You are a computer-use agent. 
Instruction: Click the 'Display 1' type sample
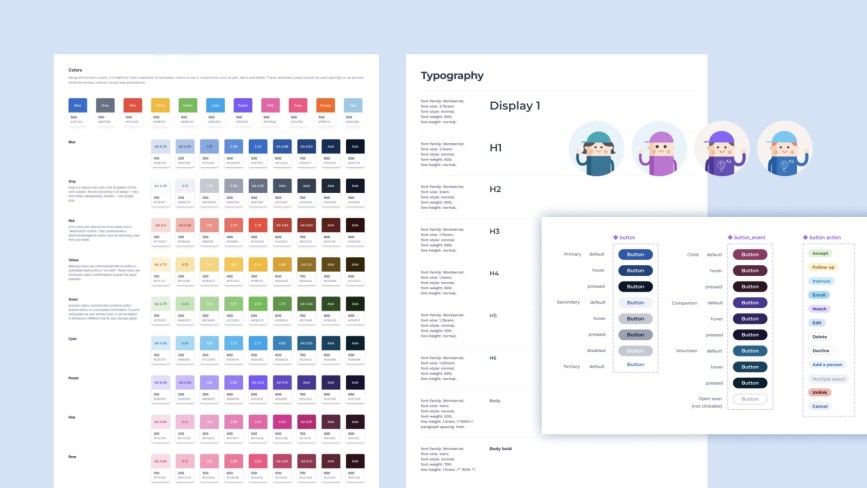[x=515, y=106]
